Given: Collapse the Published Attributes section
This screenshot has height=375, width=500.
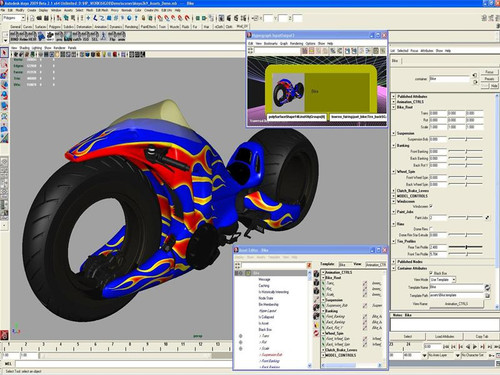Looking at the screenshot, I should [394, 96].
